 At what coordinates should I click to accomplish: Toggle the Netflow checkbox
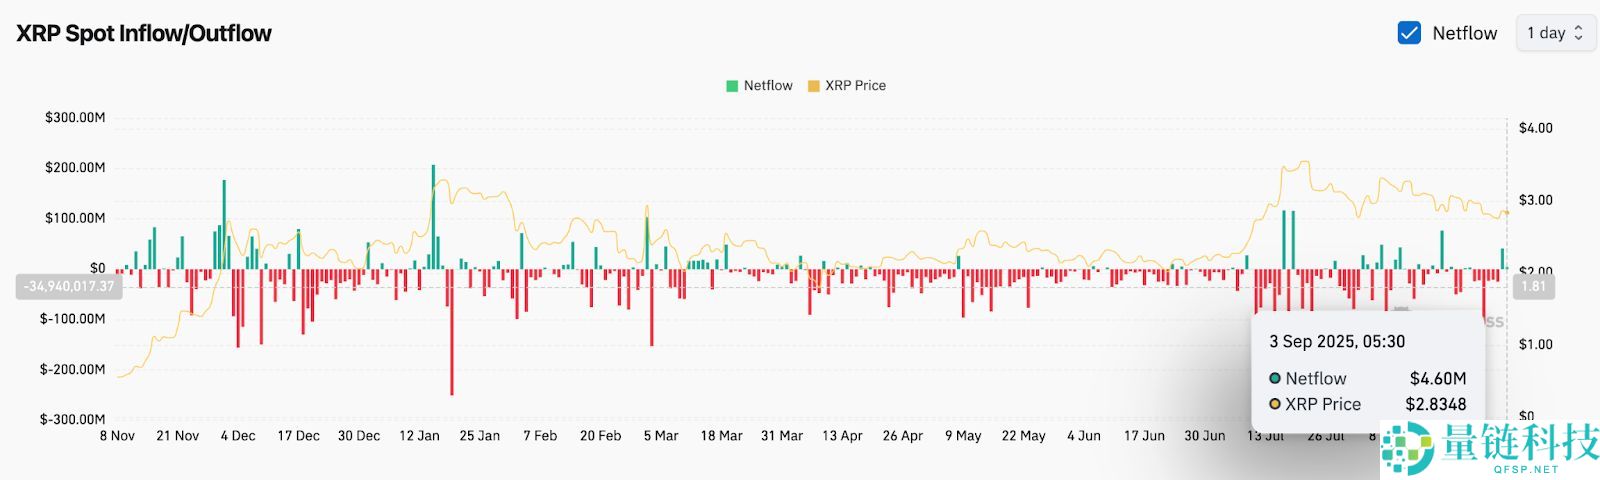coord(1409,33)
